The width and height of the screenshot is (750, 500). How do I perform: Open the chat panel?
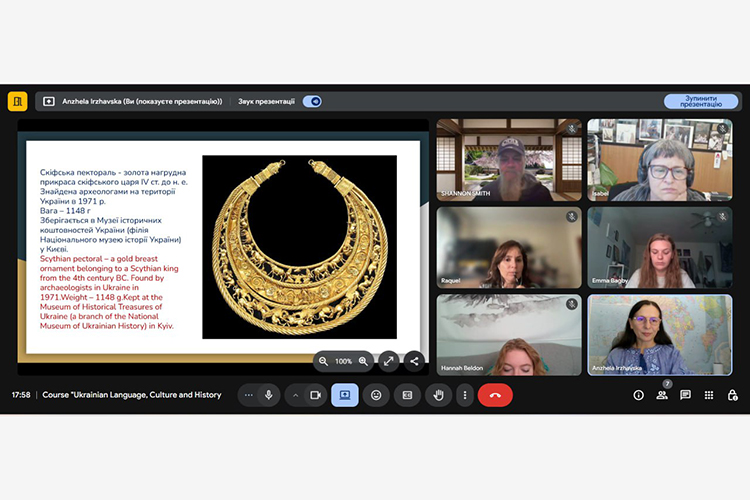pos(686,395)
